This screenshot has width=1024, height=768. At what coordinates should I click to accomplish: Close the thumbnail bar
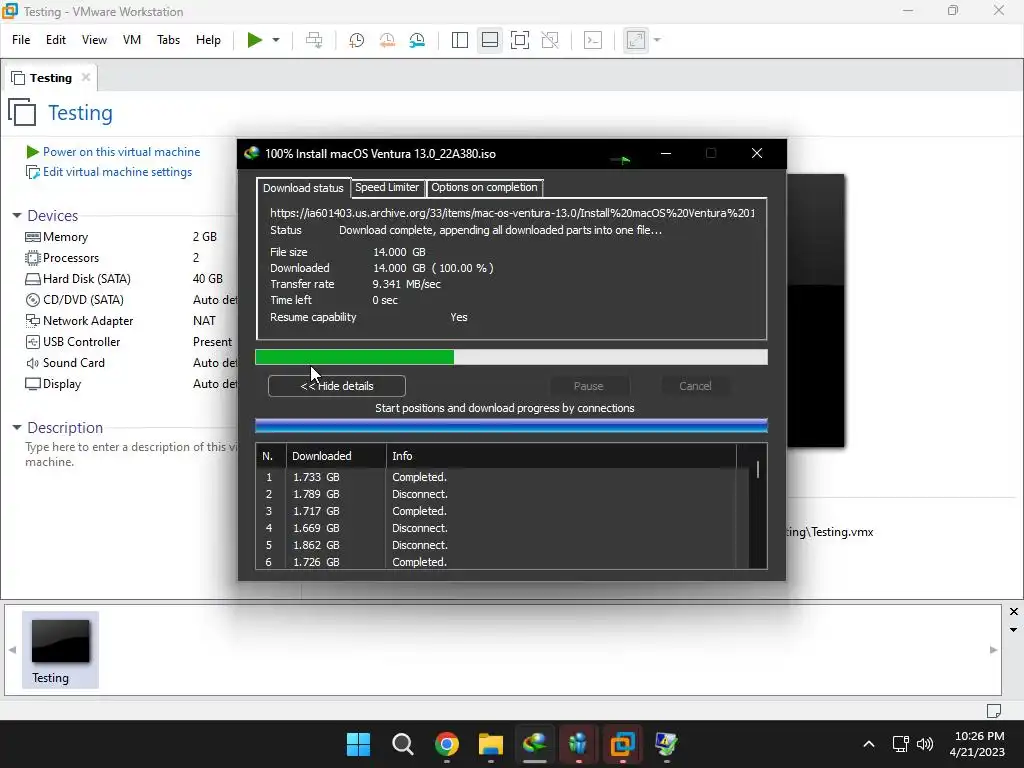coord(1014,611)
